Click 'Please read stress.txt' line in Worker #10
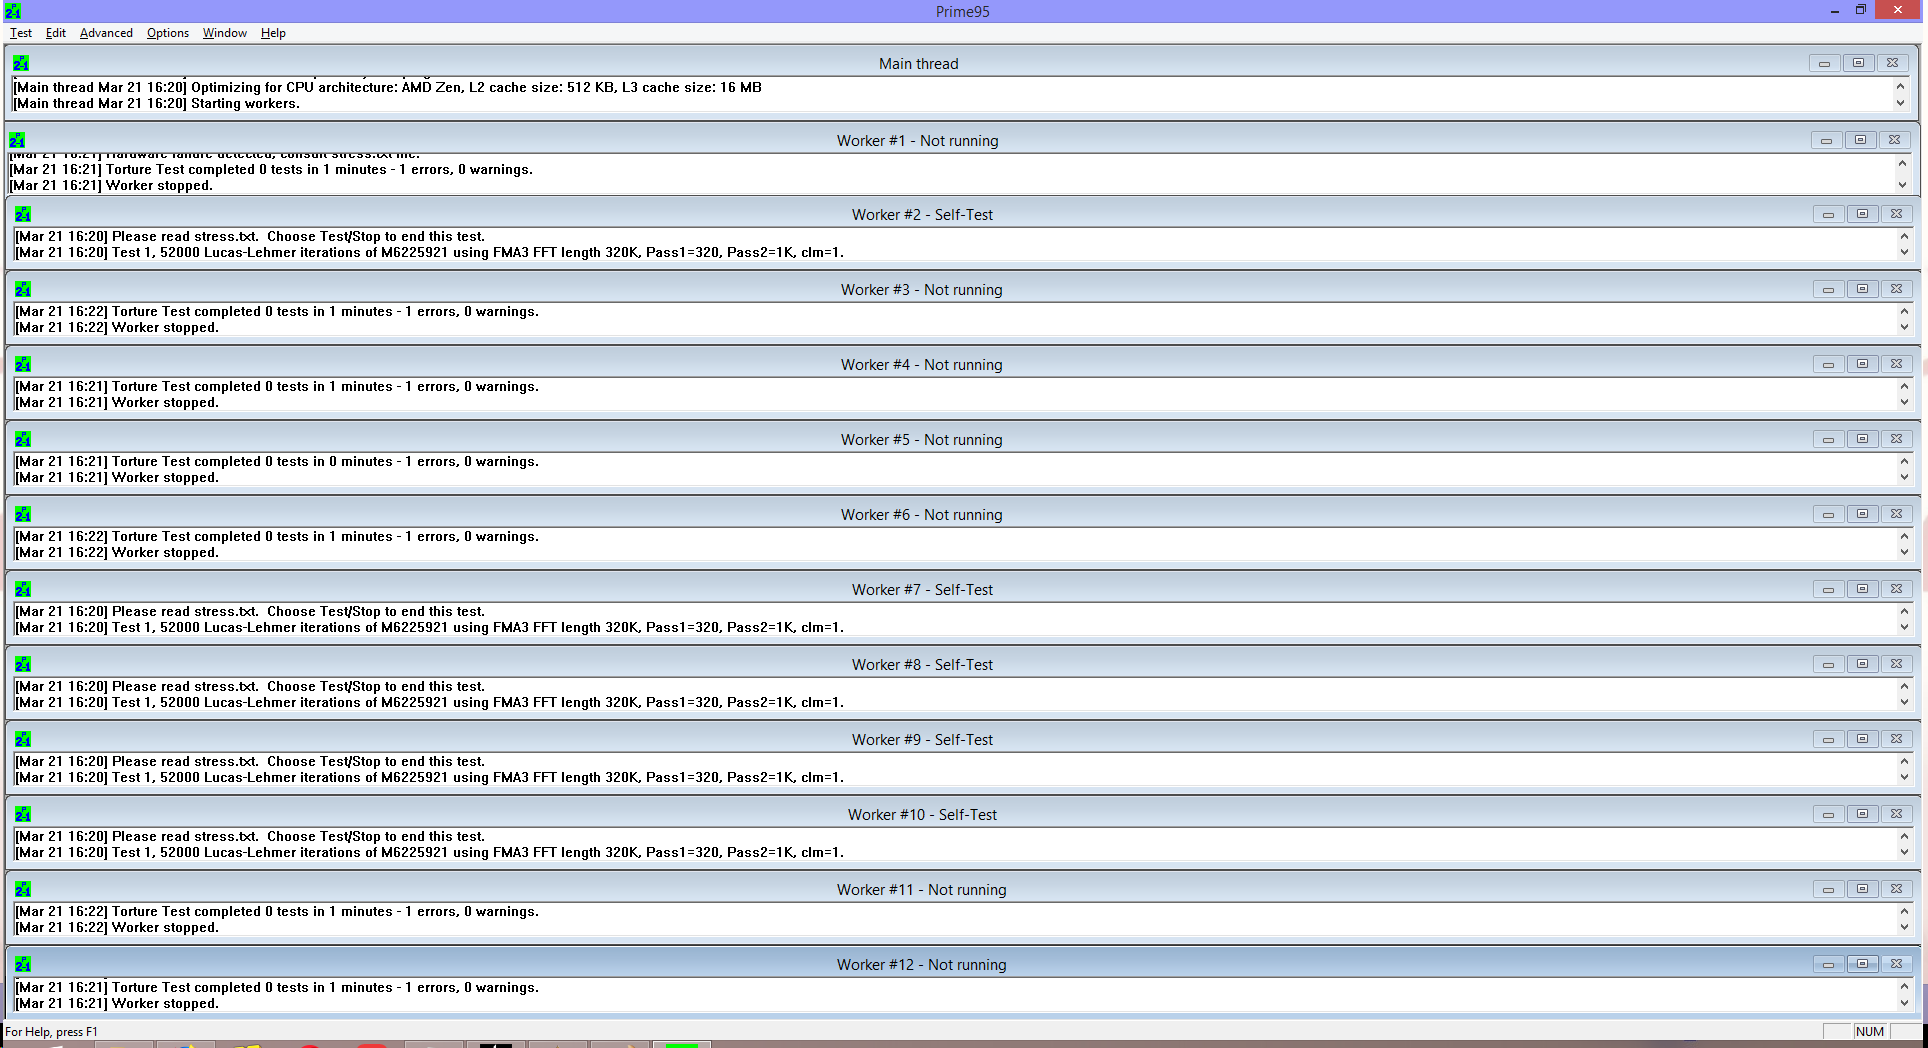 click(x=250, y=836)
